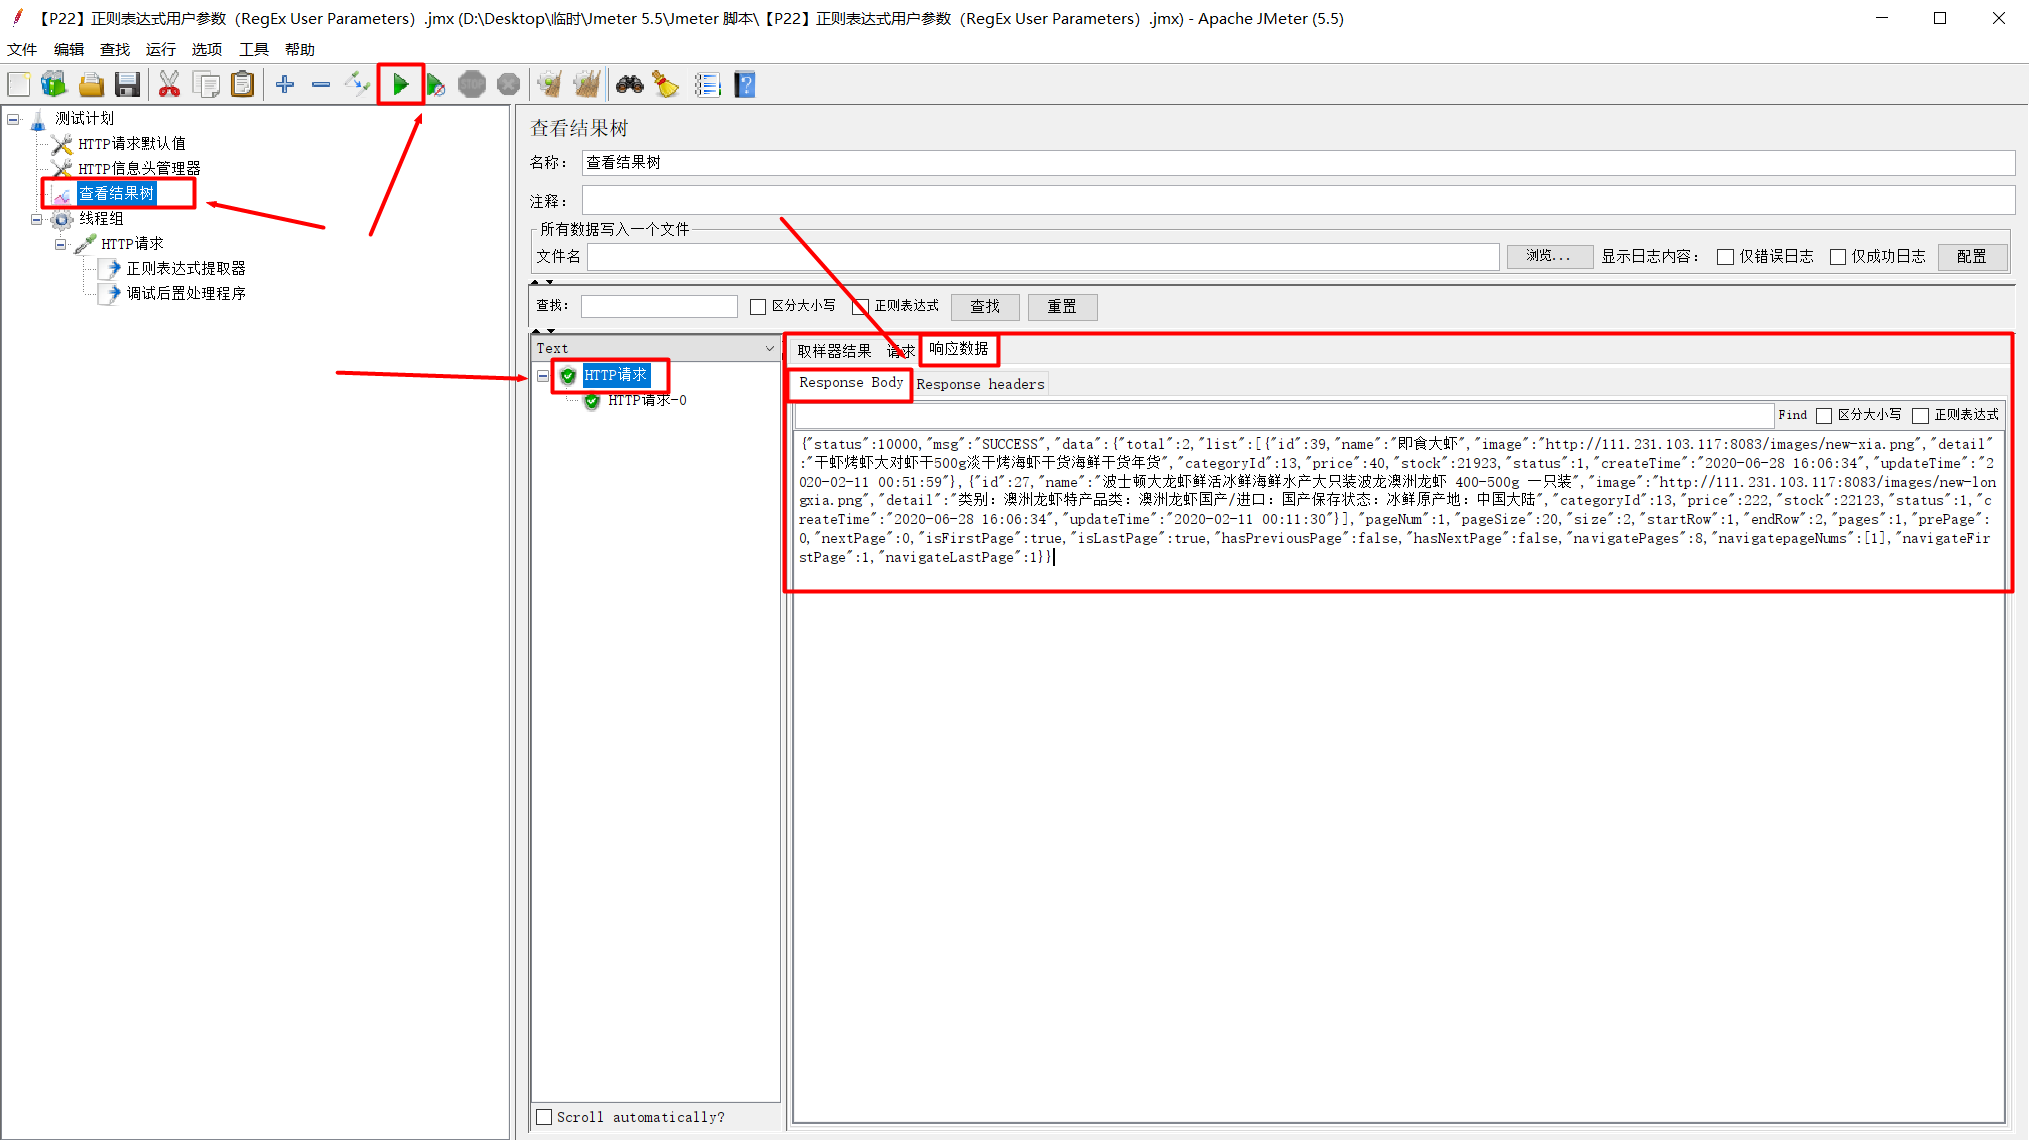Collapse the 线程组 expander
This screenshot has height=1140, width=2029.
pyautogui.click(x=37, y=219)
